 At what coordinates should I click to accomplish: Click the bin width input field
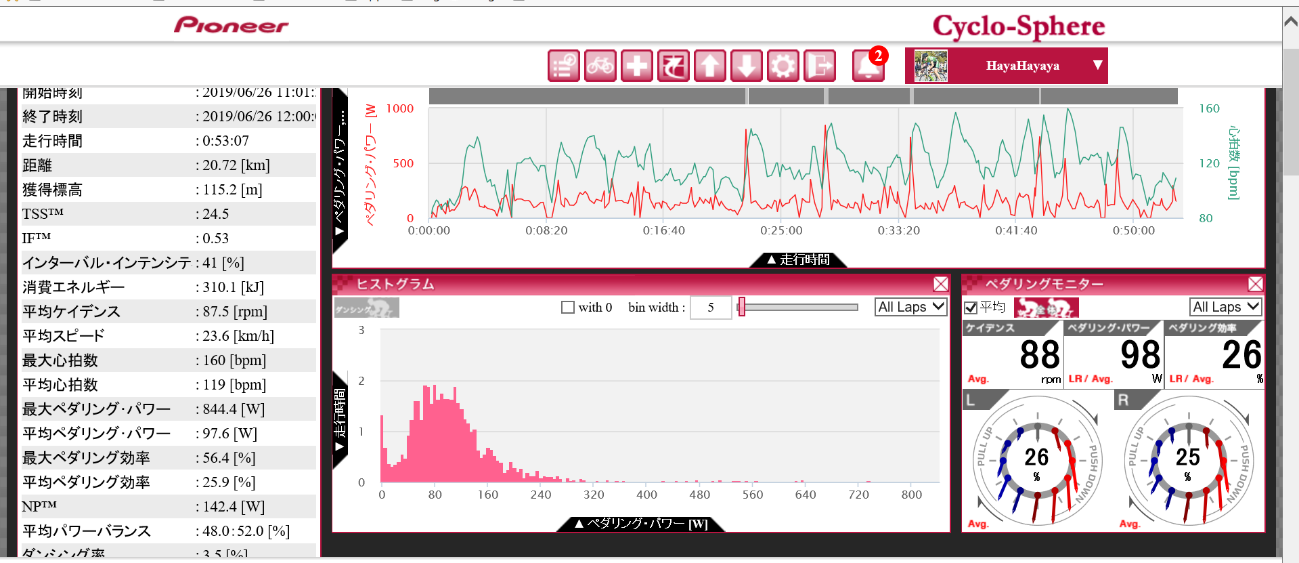pyautogui.click(x=711, y=308)
